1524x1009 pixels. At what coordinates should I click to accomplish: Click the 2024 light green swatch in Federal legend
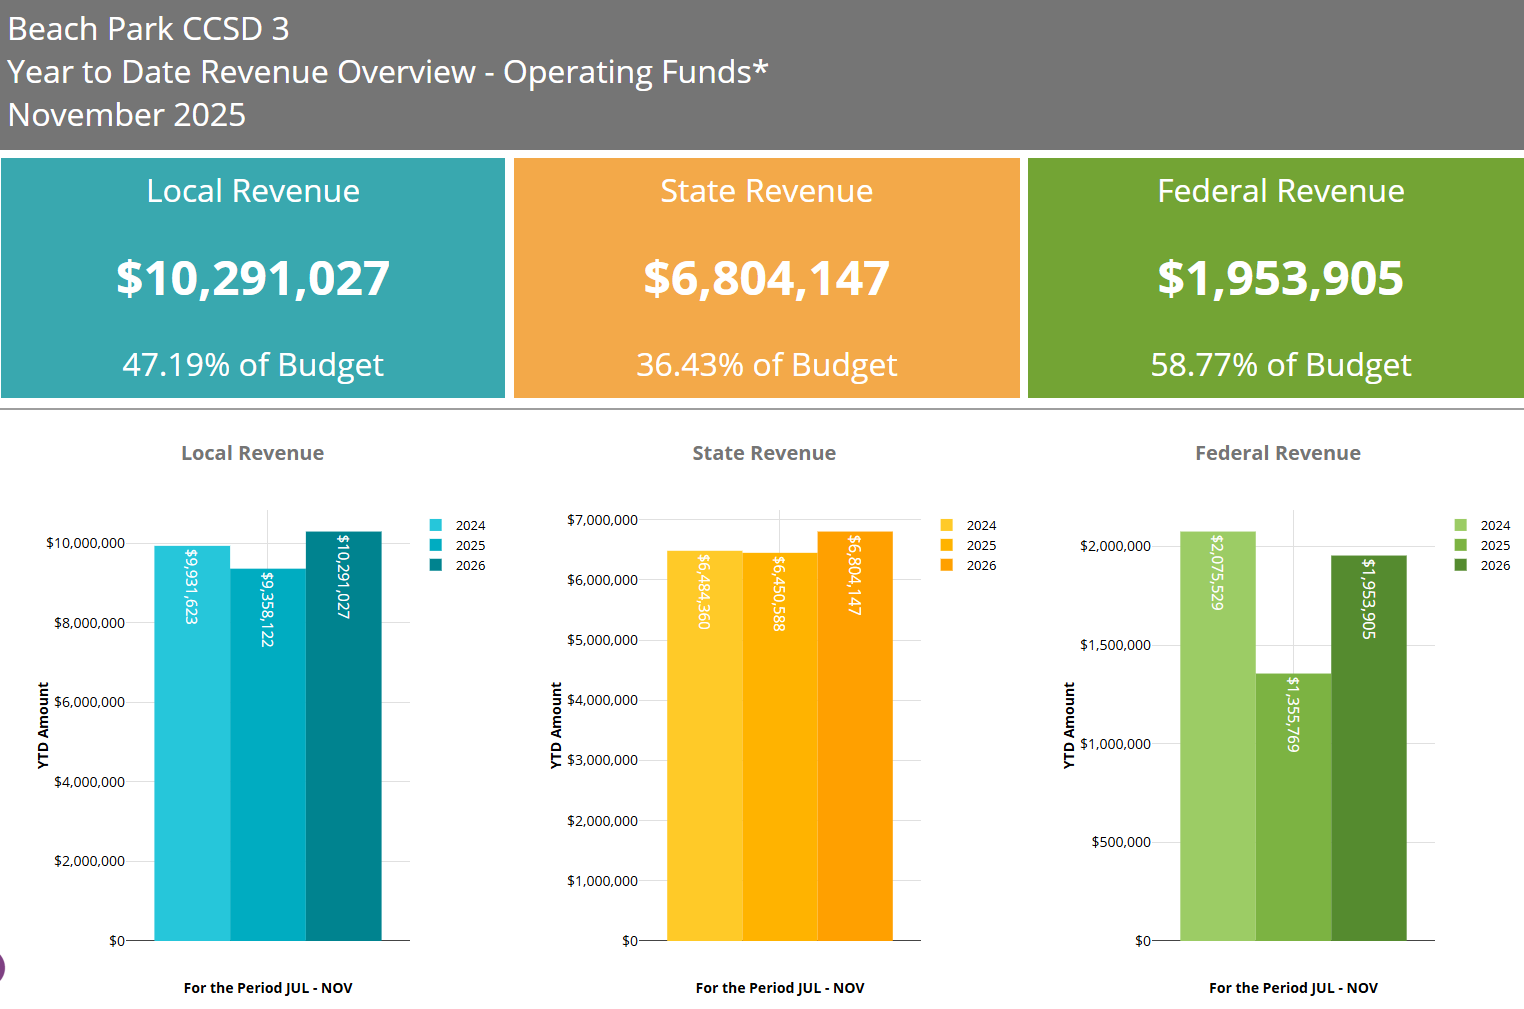point(1460,526)
